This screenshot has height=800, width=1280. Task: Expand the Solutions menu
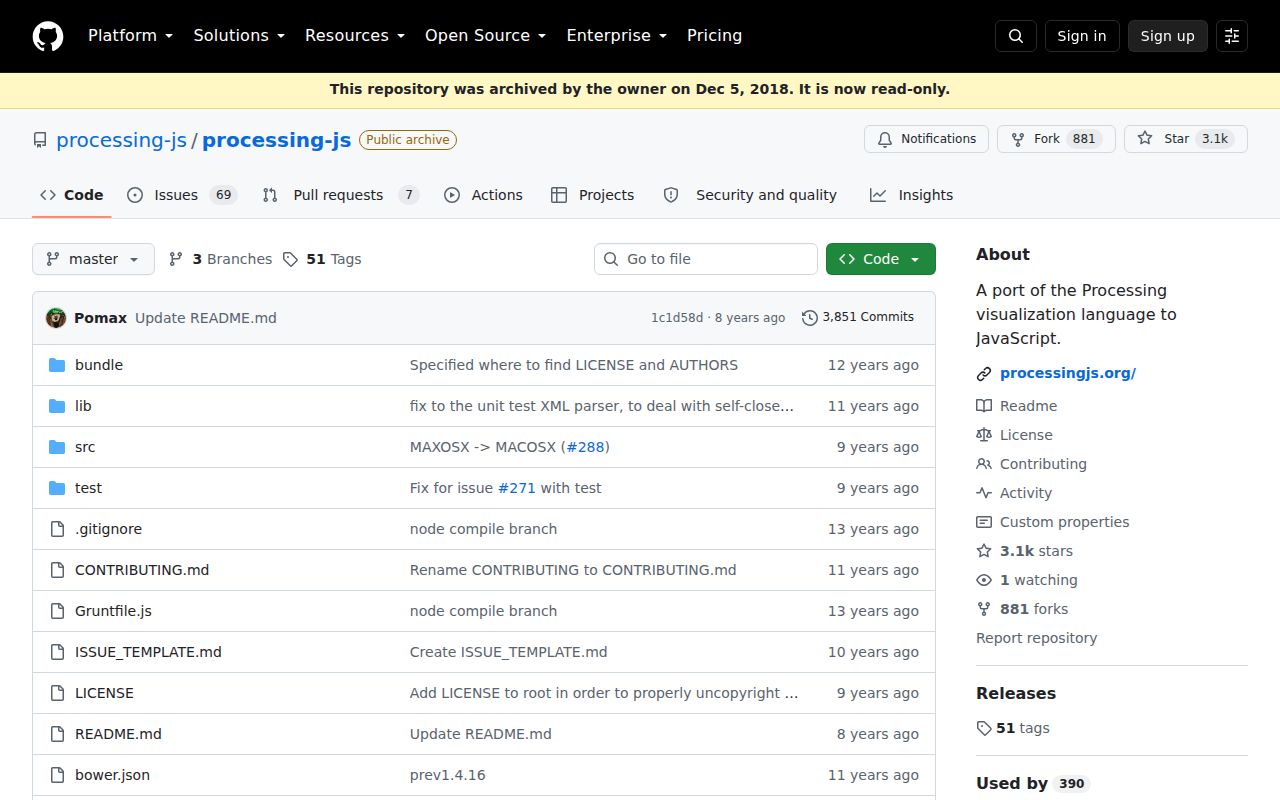click(x=239, y=35)
